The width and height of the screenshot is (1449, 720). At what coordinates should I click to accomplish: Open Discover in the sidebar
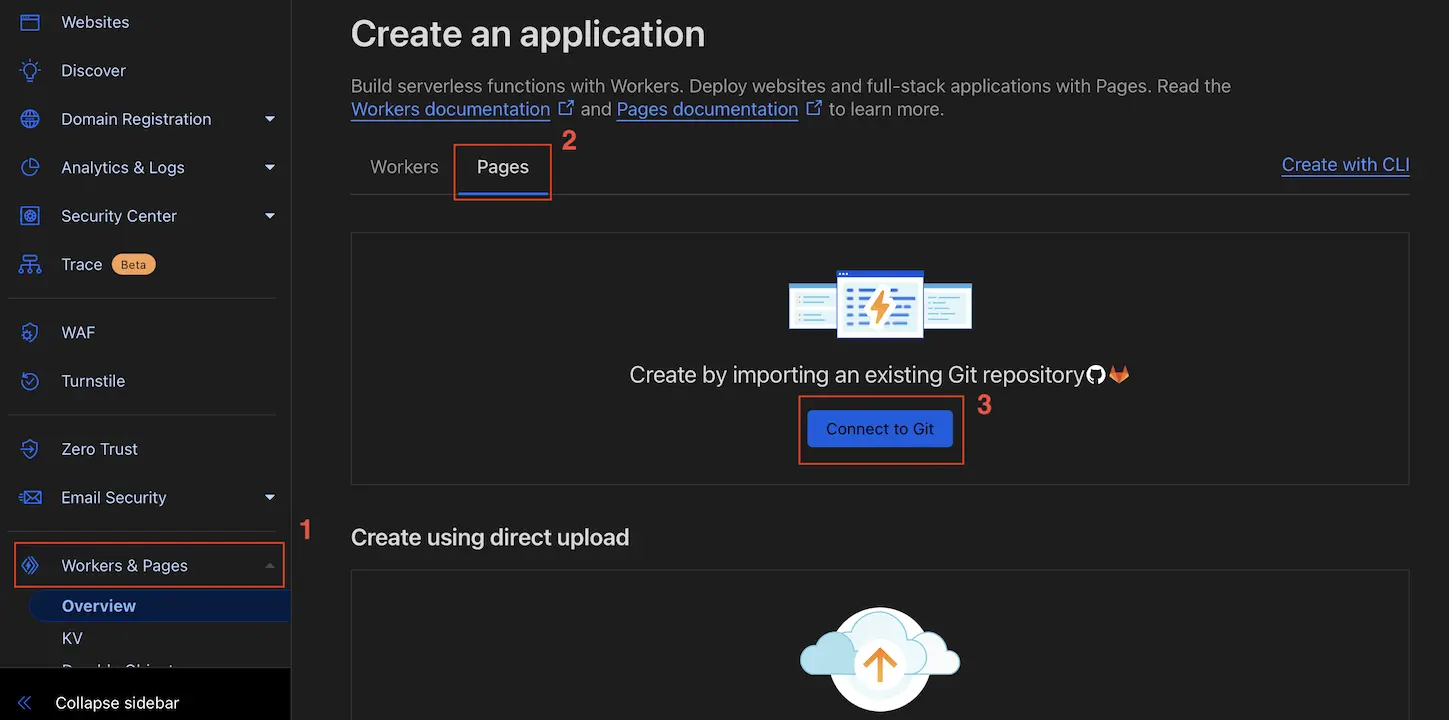[93, 71]
